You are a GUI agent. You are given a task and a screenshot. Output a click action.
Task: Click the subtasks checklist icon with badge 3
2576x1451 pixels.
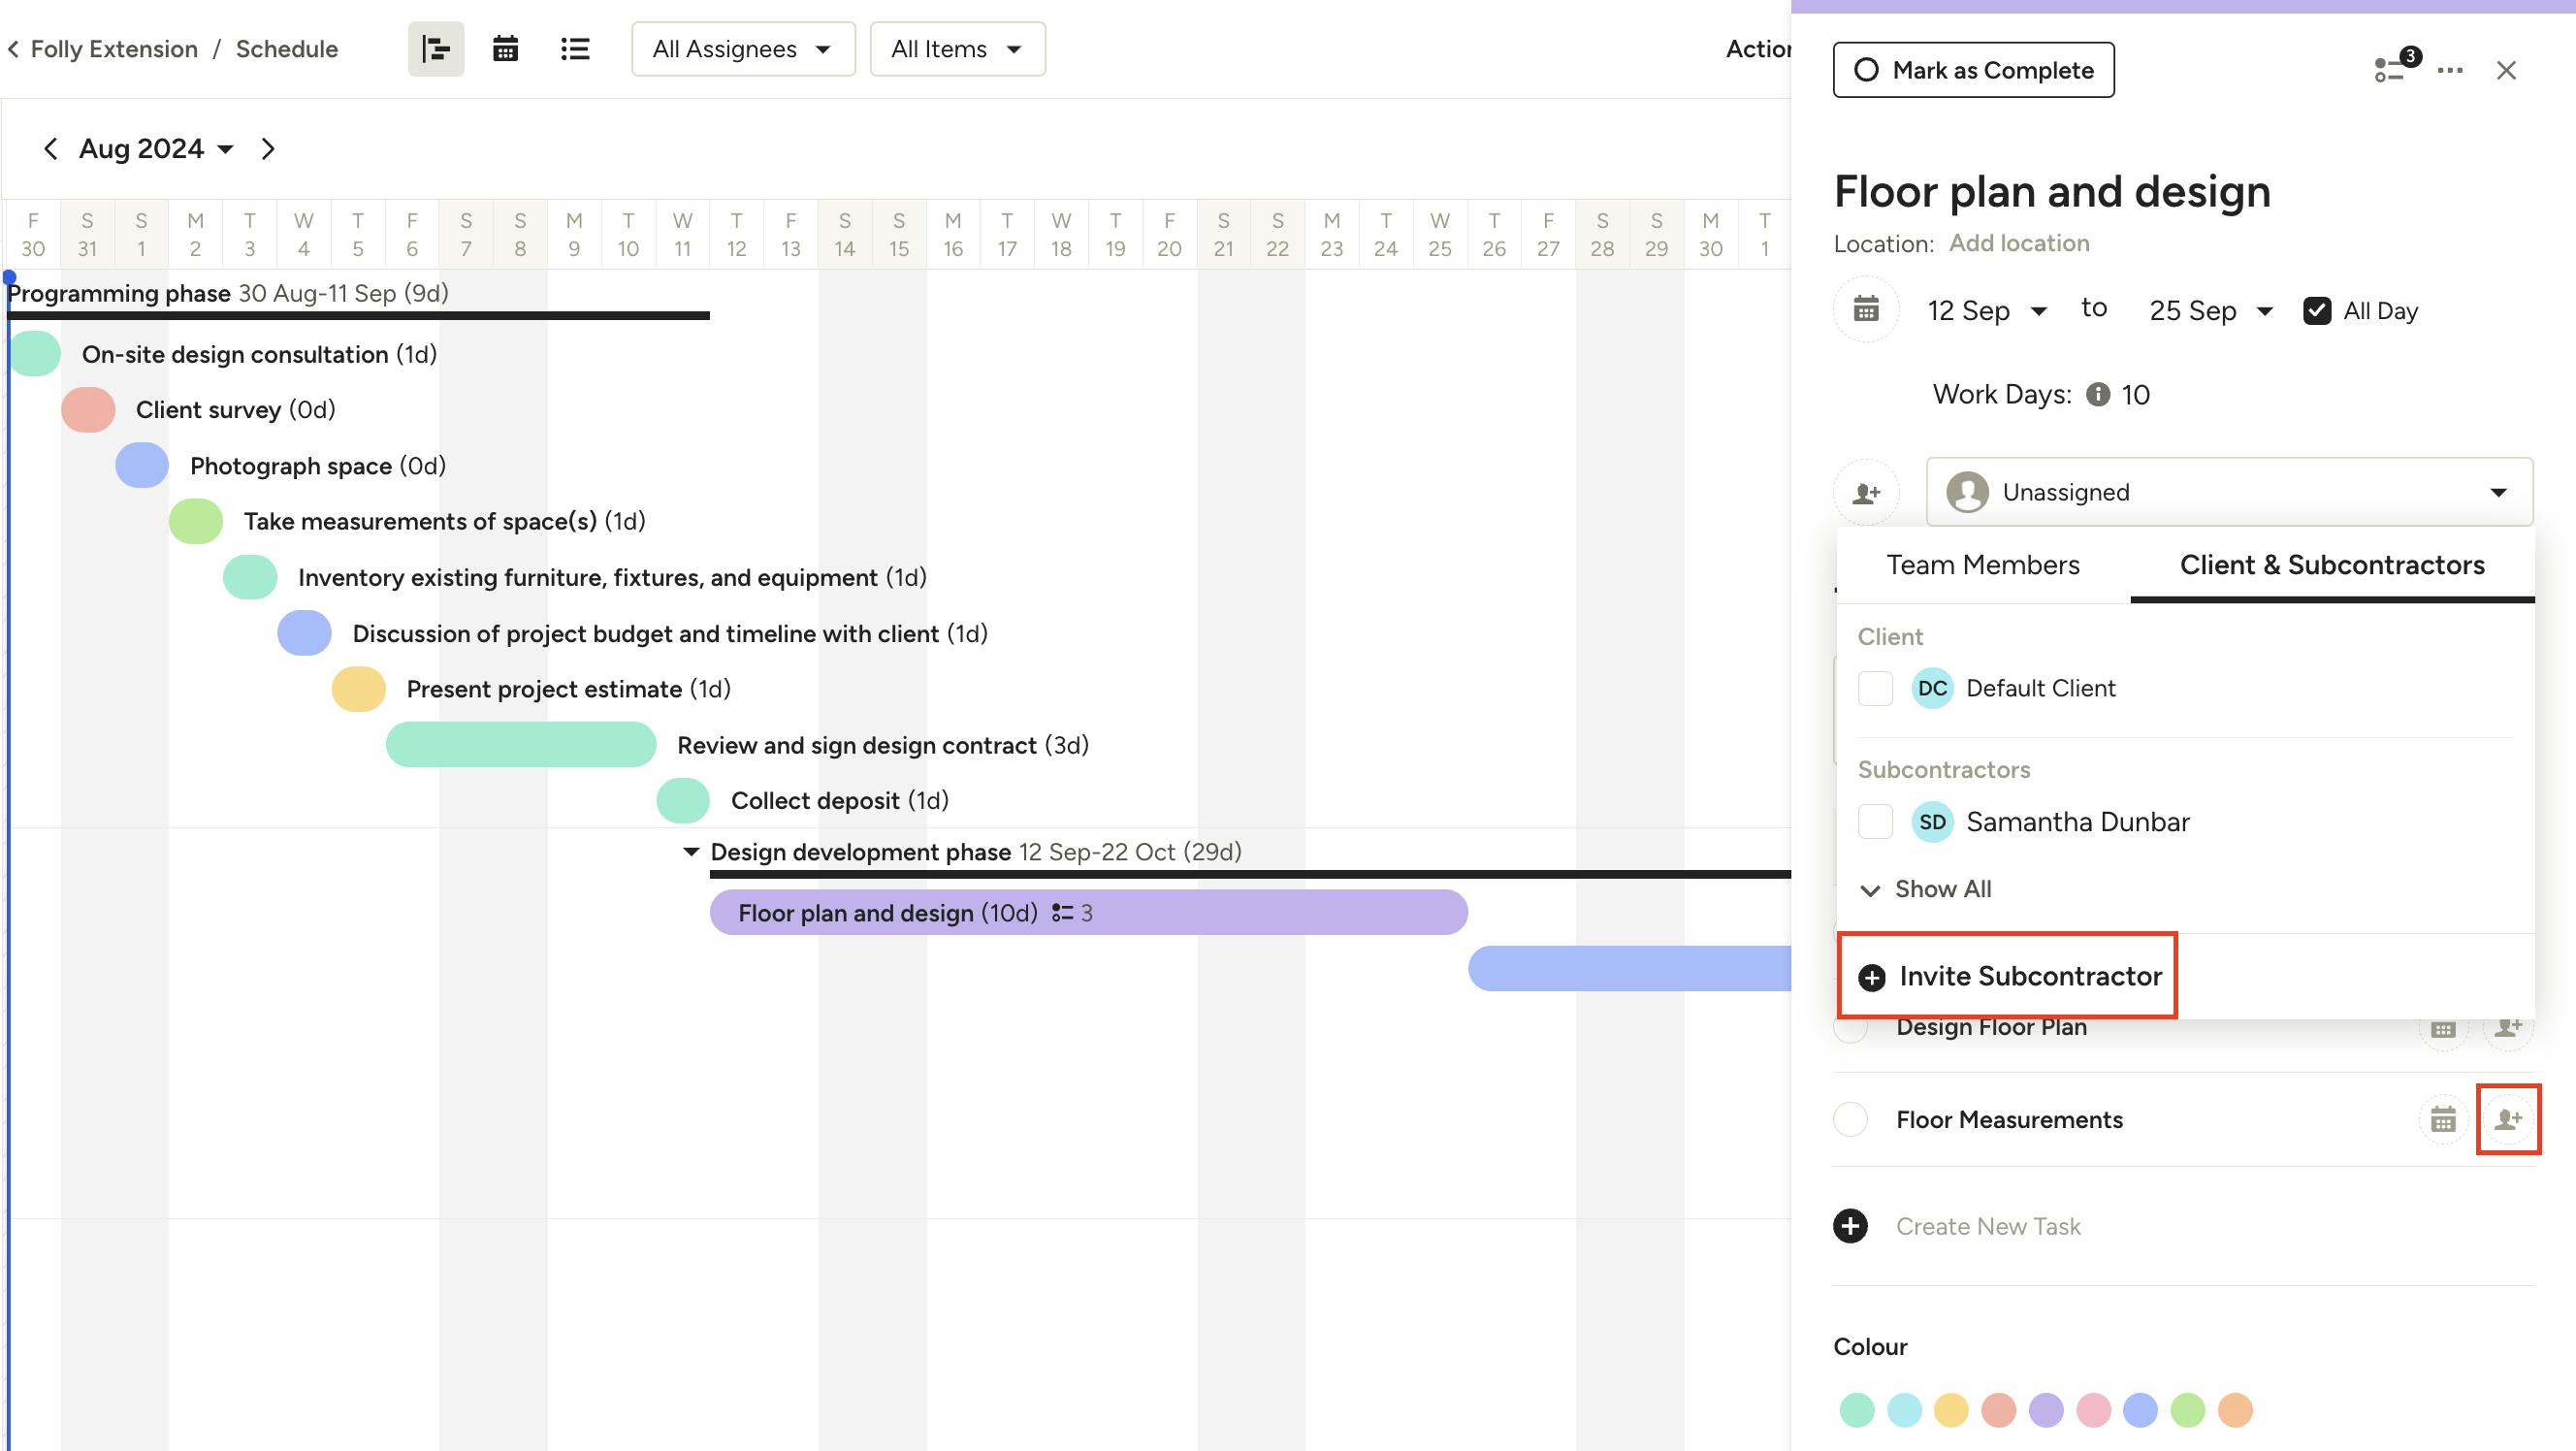click(x=2391, y=69)
